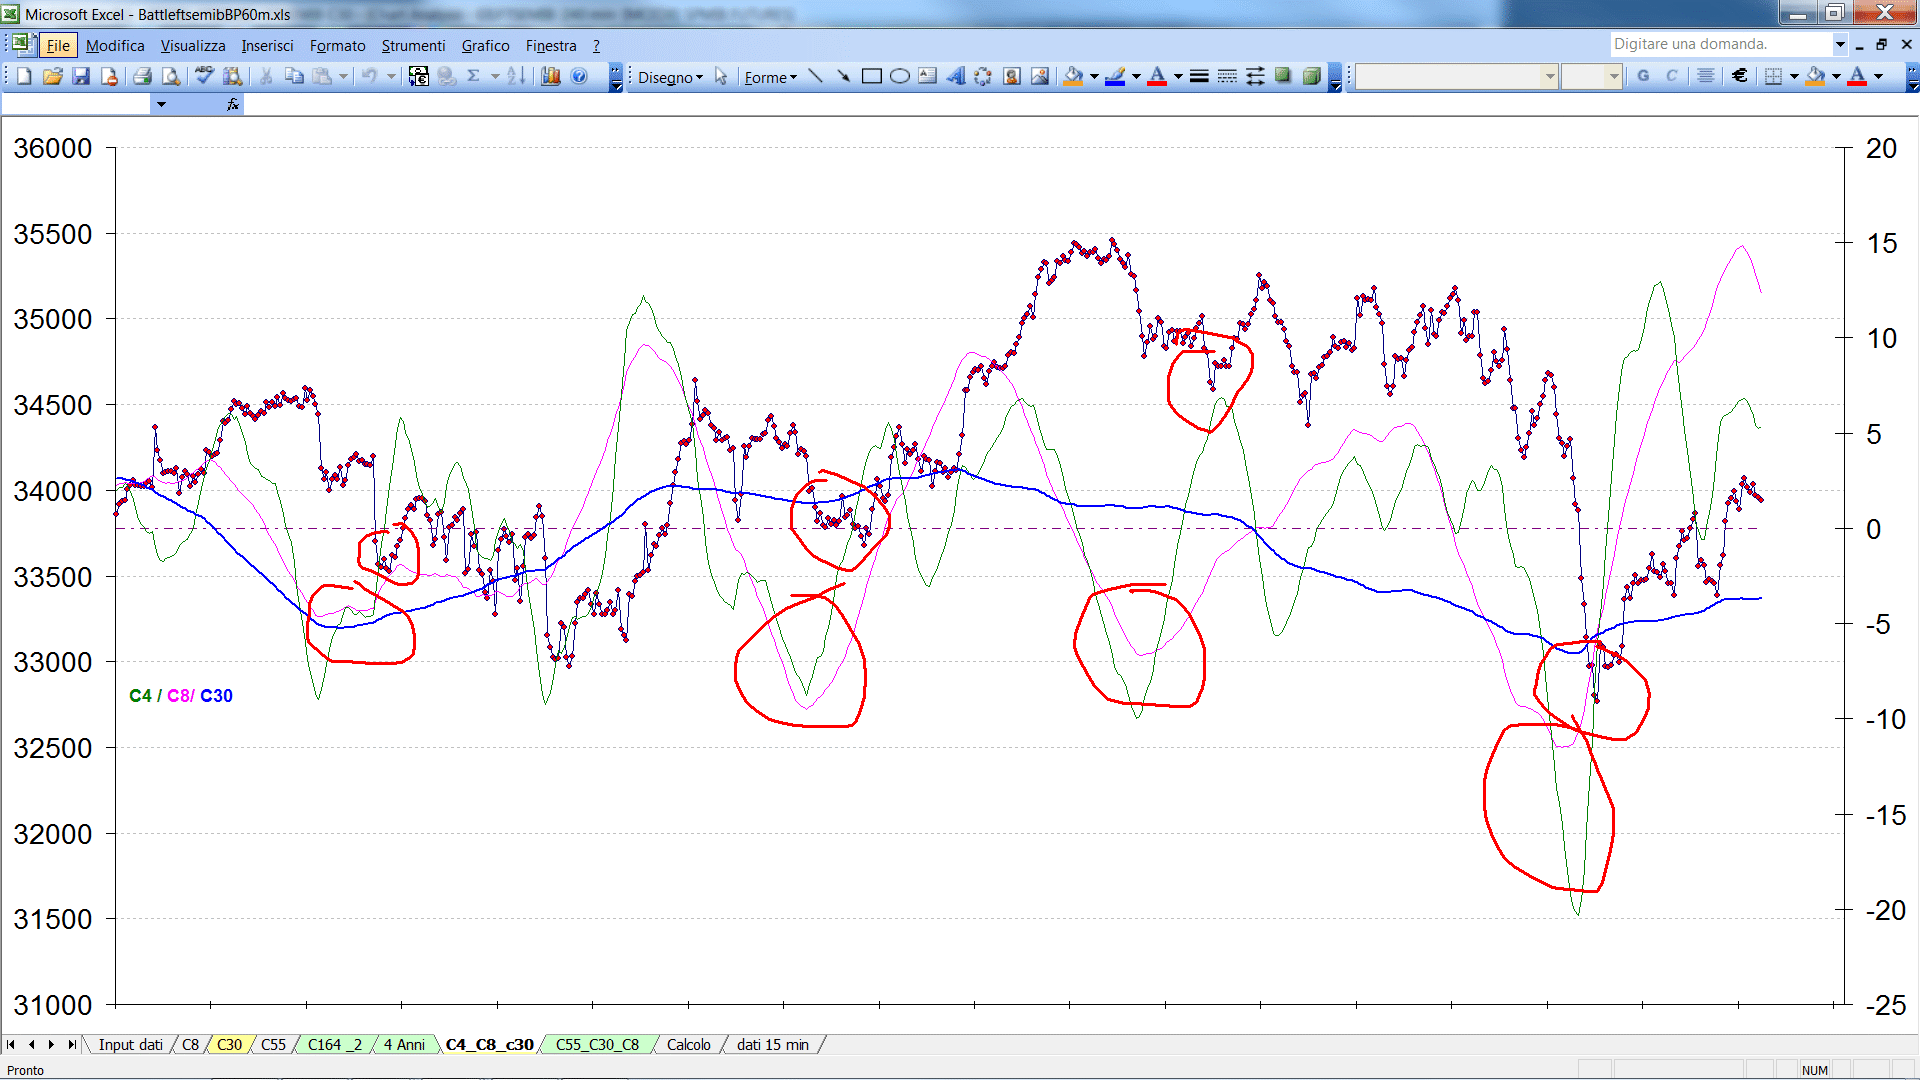Screen dimensions: 1920x1080
Task: Click the fx Insert Function button
Action: pos(232,104)
